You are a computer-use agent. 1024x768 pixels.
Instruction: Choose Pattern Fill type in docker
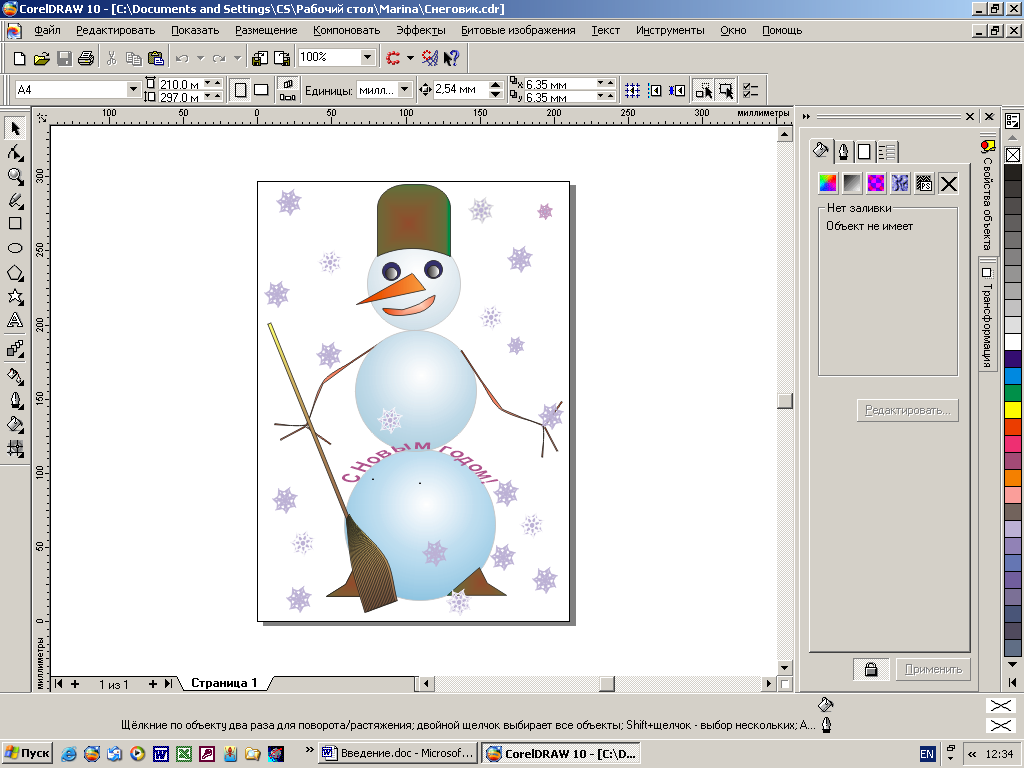(x=876, y=184)
